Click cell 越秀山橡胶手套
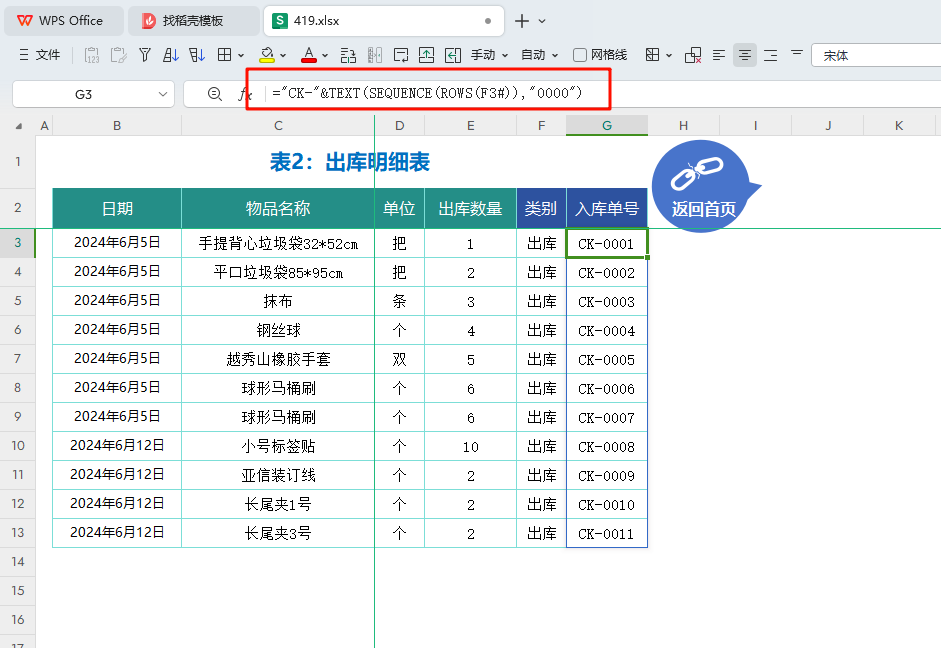 [278, 359]
